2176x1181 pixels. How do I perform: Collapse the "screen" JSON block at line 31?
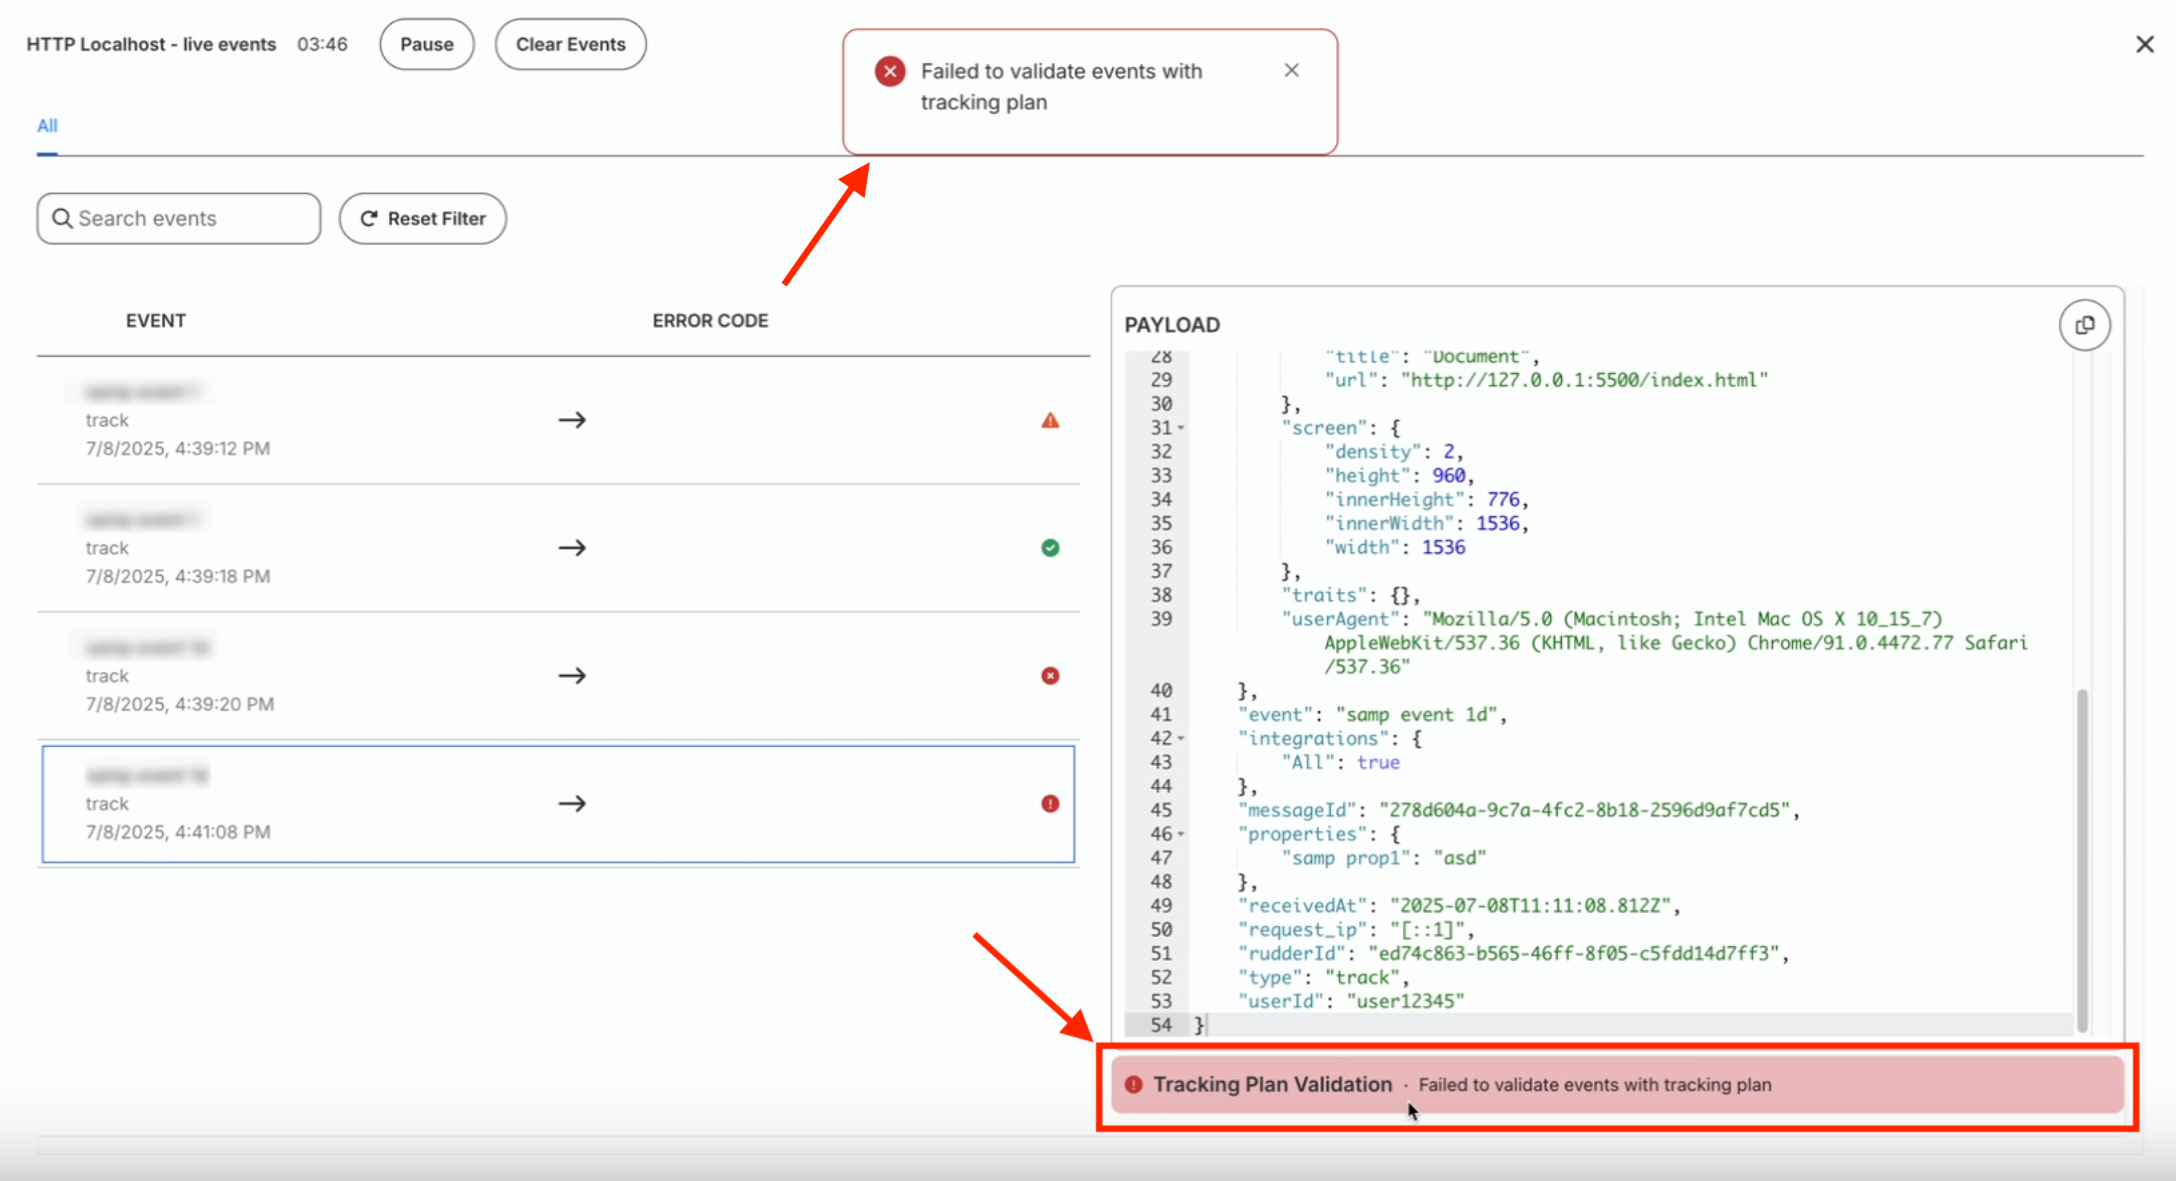point(1181,428)
